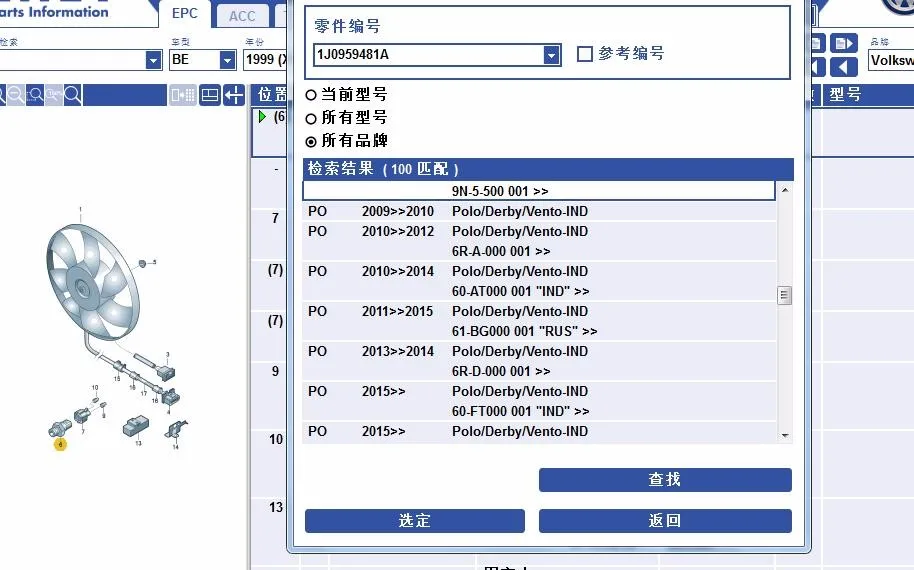Switch to the ACC tab

(242, 16)
